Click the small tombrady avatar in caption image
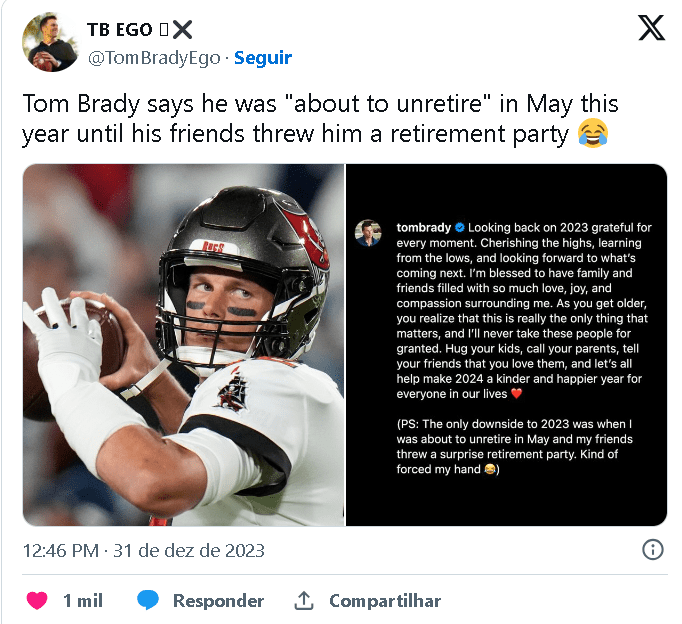The height and width of the screenshot is (624, 682). click(x=368, y=232)
